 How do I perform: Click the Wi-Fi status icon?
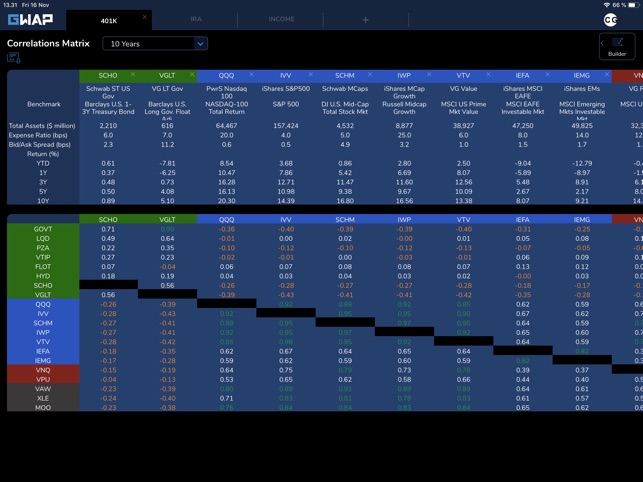[x=607, y=5]
